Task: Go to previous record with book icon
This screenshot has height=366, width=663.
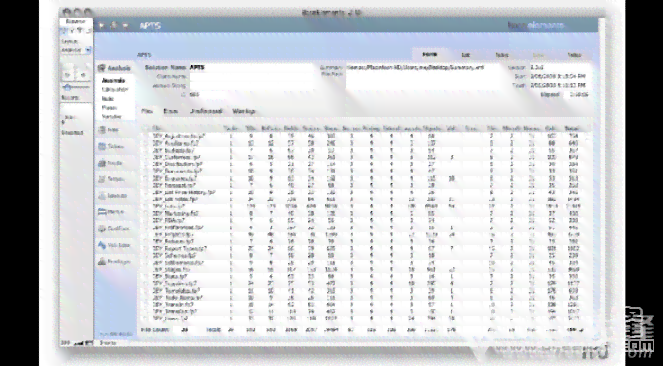Action: [68, 75]
